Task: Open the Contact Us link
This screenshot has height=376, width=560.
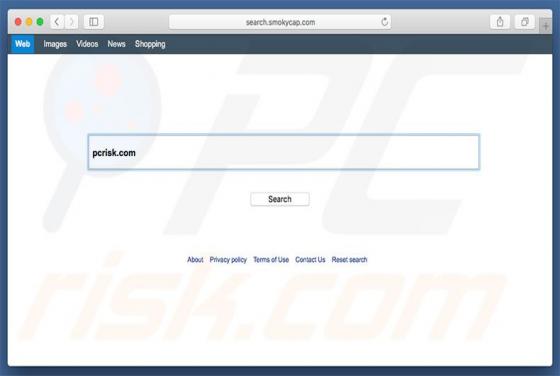Action: pyautogui.click(x=310, y=260)
